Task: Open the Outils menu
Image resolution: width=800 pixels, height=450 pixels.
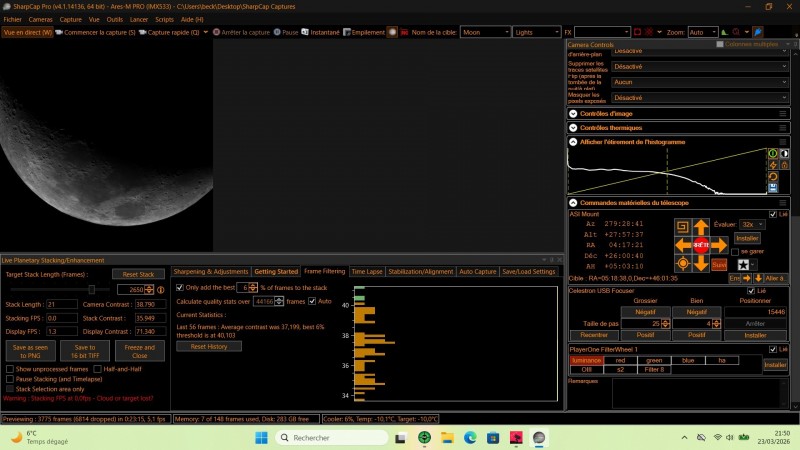Action: (115, 19)
